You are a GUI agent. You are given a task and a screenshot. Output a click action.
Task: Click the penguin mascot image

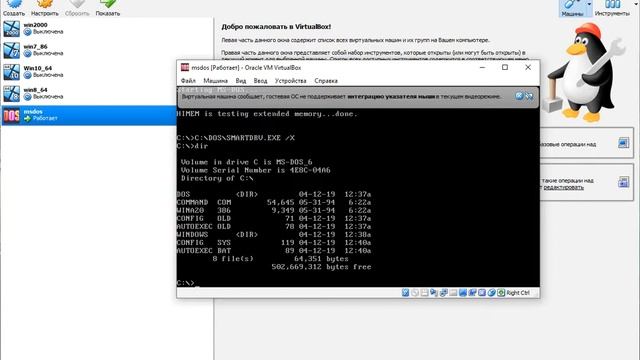tap(585, 73)
